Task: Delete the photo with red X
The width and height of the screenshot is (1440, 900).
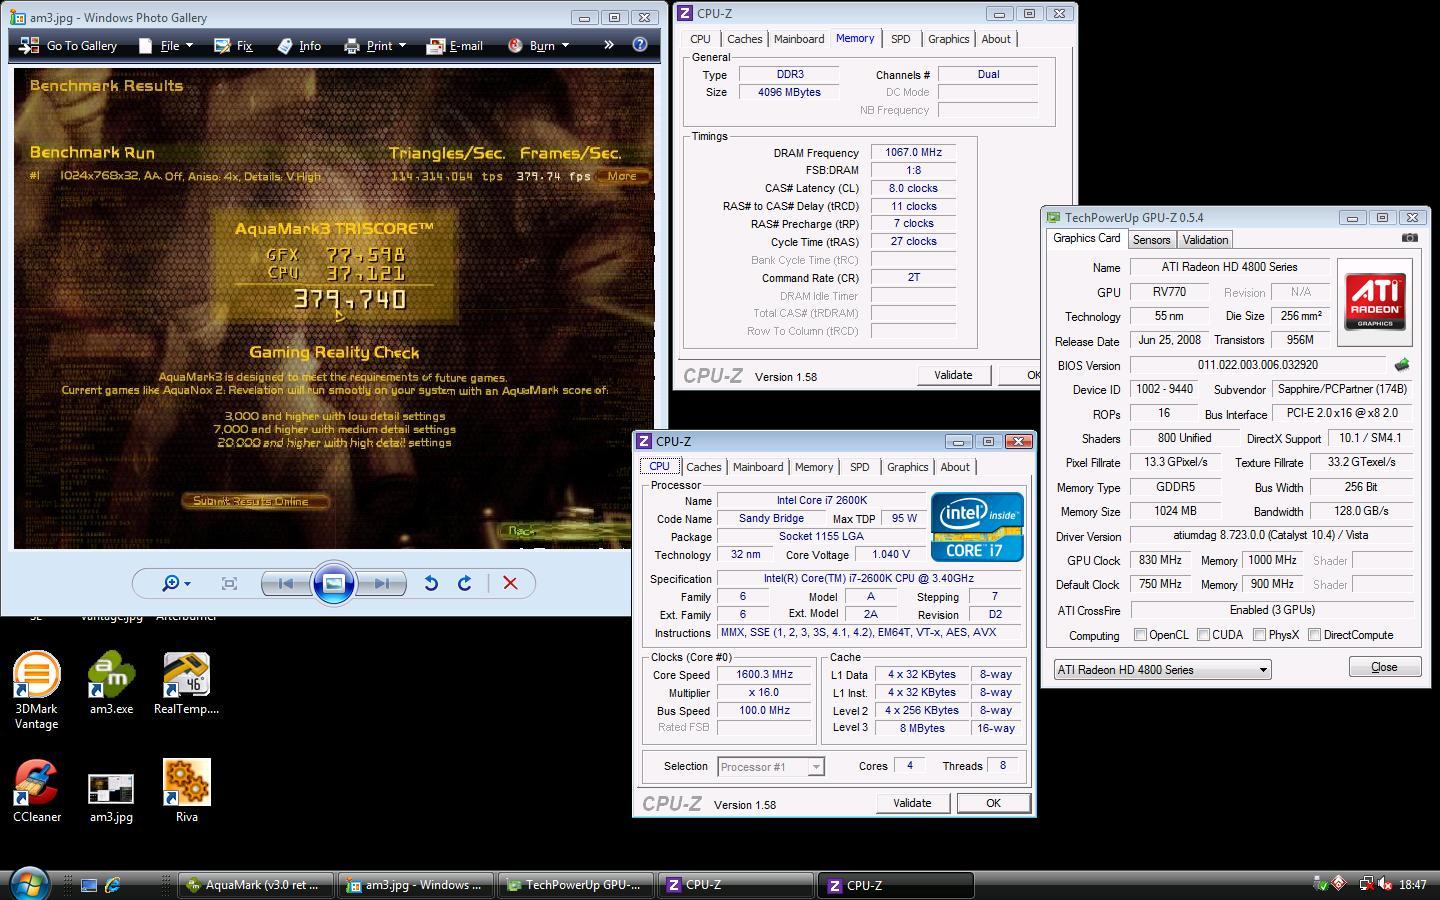Action: 510,583
